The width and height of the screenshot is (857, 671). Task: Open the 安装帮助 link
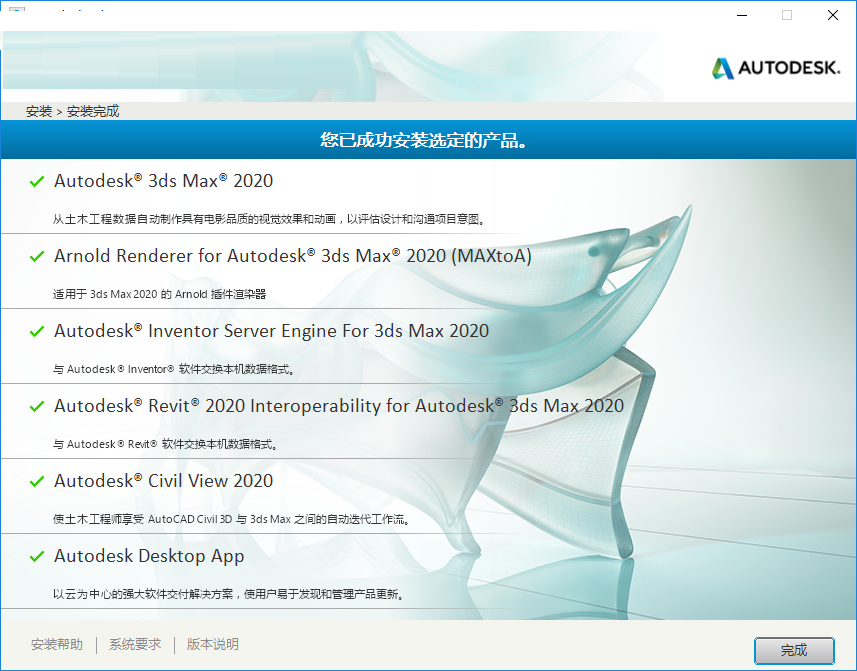(57, 645)
